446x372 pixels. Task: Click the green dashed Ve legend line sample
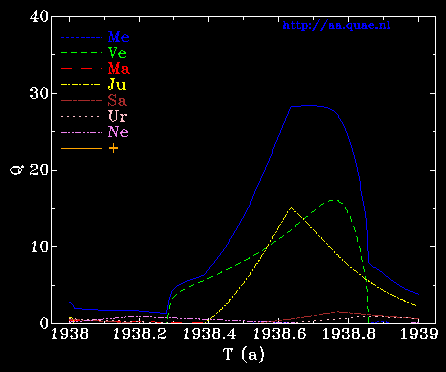point(81,53)
